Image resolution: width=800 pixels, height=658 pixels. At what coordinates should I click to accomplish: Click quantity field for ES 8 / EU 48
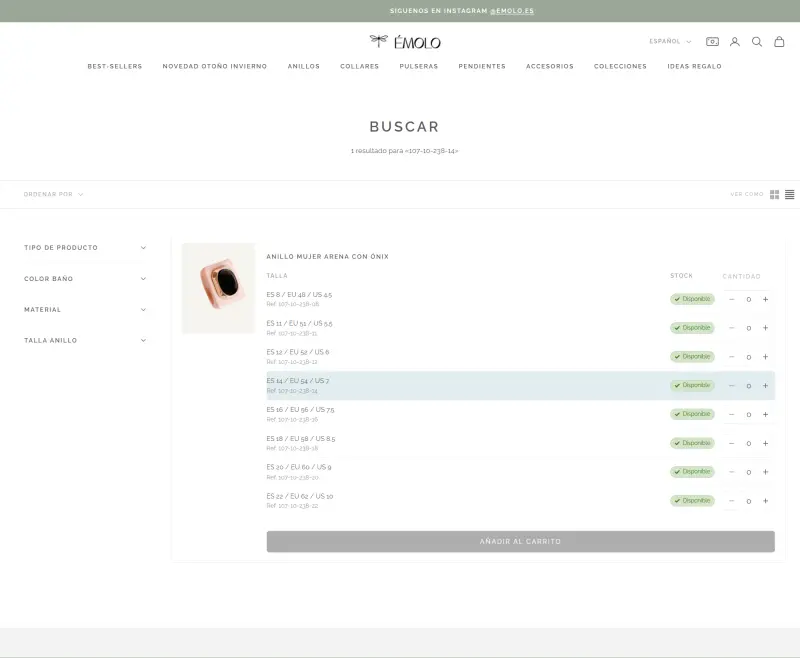tap(748, 299)
